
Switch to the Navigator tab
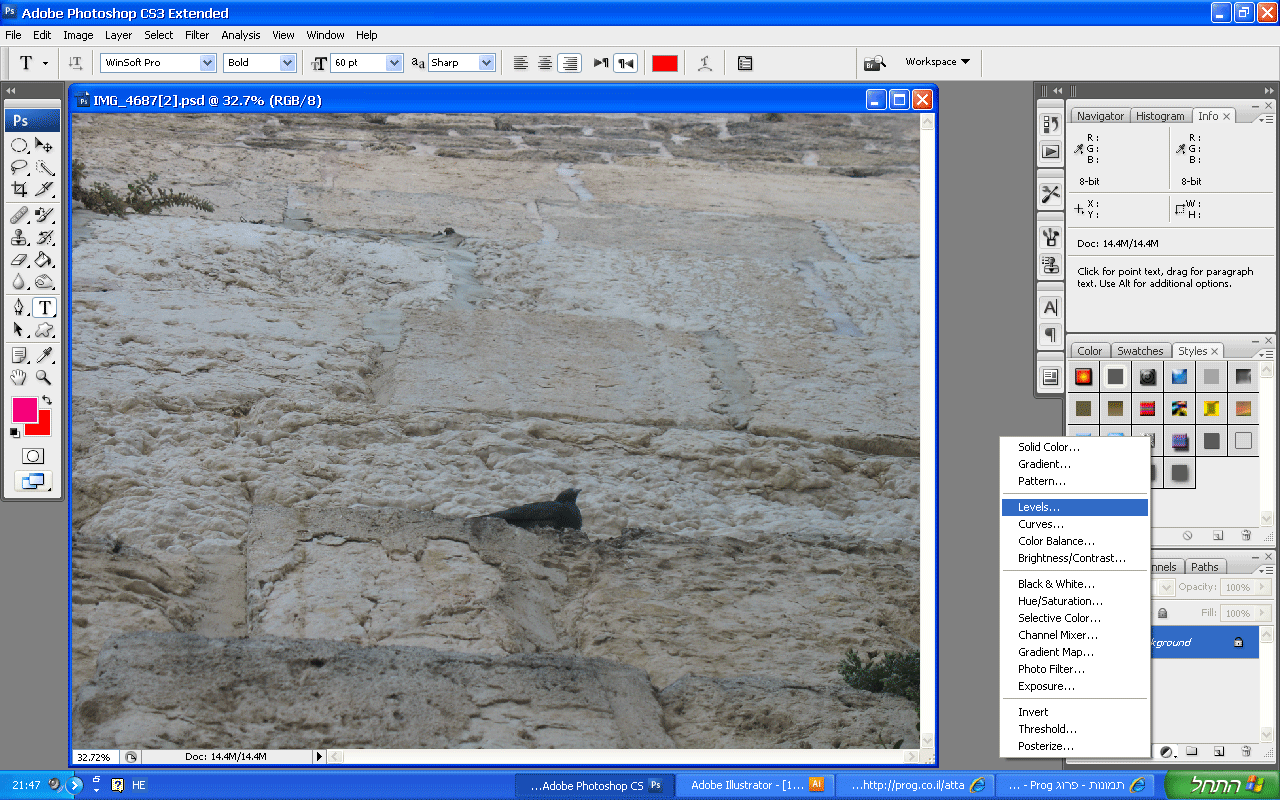tap(1101, 116)
